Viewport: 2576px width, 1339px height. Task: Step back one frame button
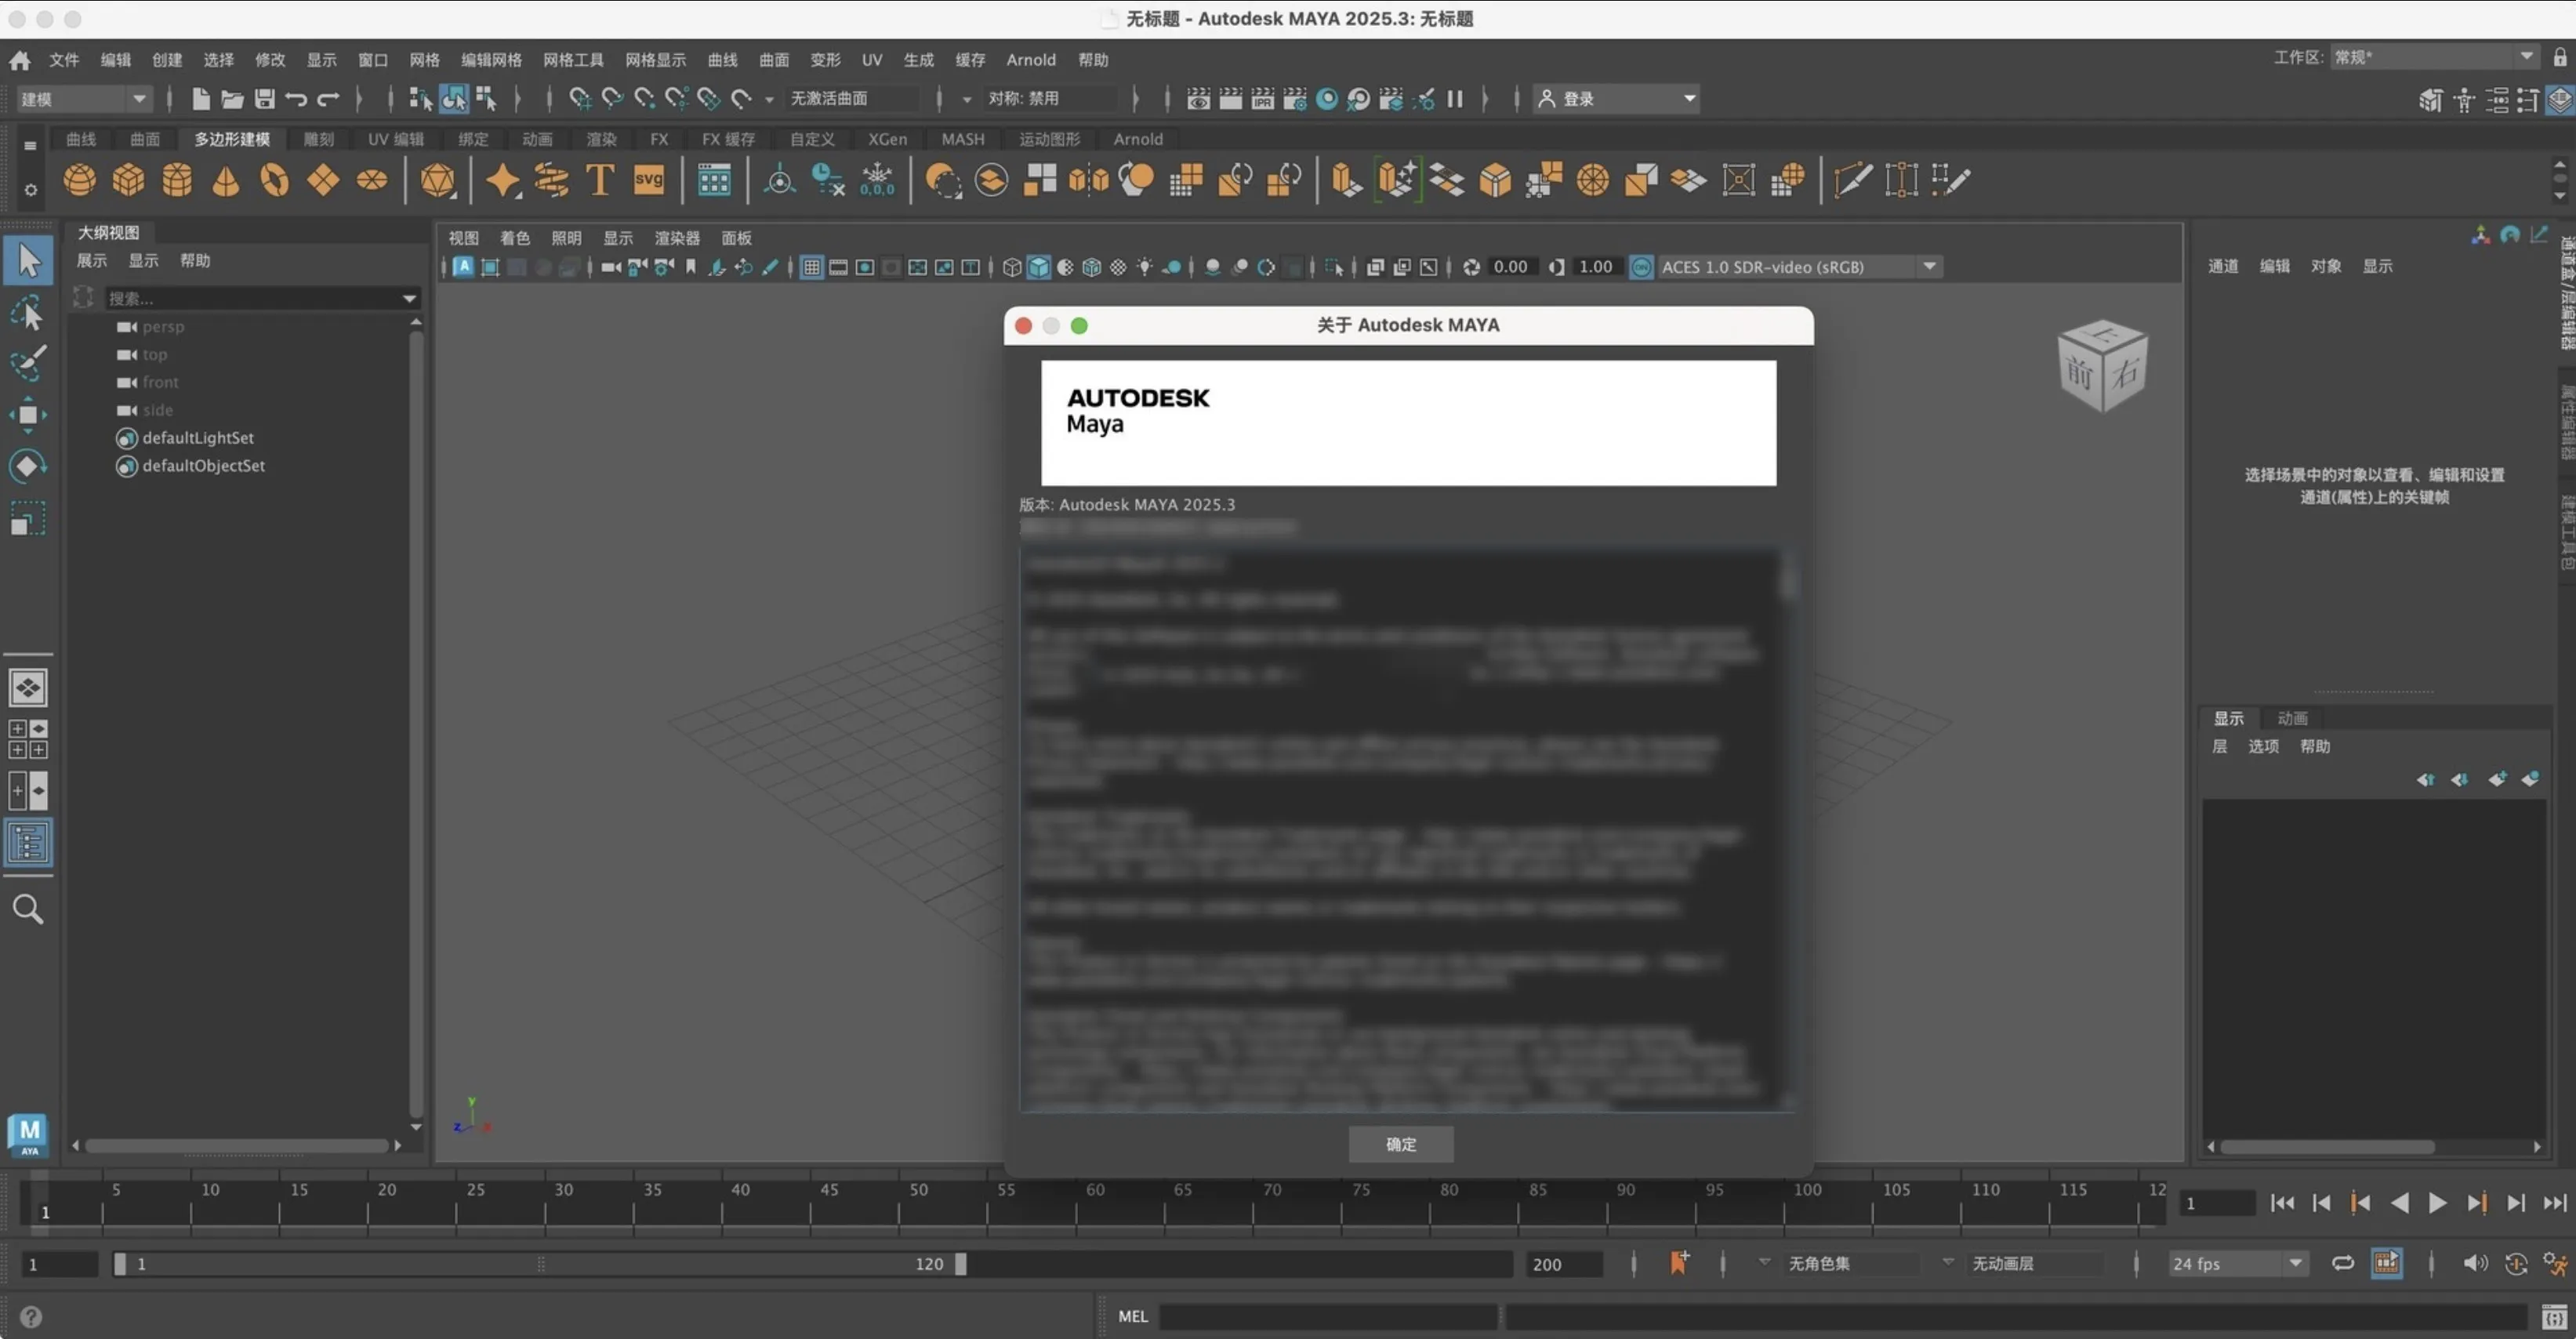(2321, 1203)
